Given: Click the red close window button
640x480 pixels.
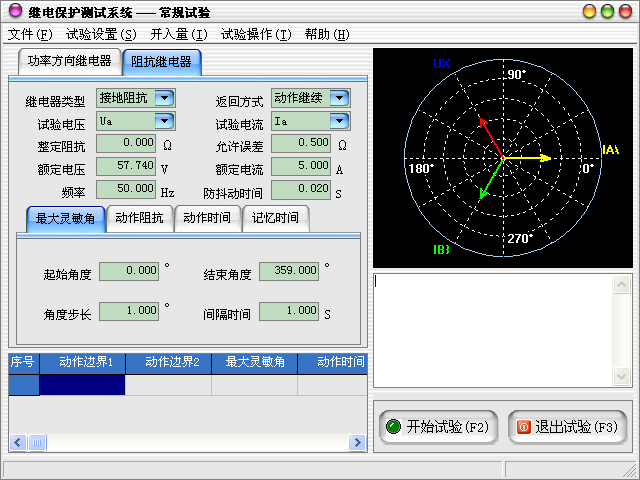Looking at the screenshot, I should pos(625,11).
